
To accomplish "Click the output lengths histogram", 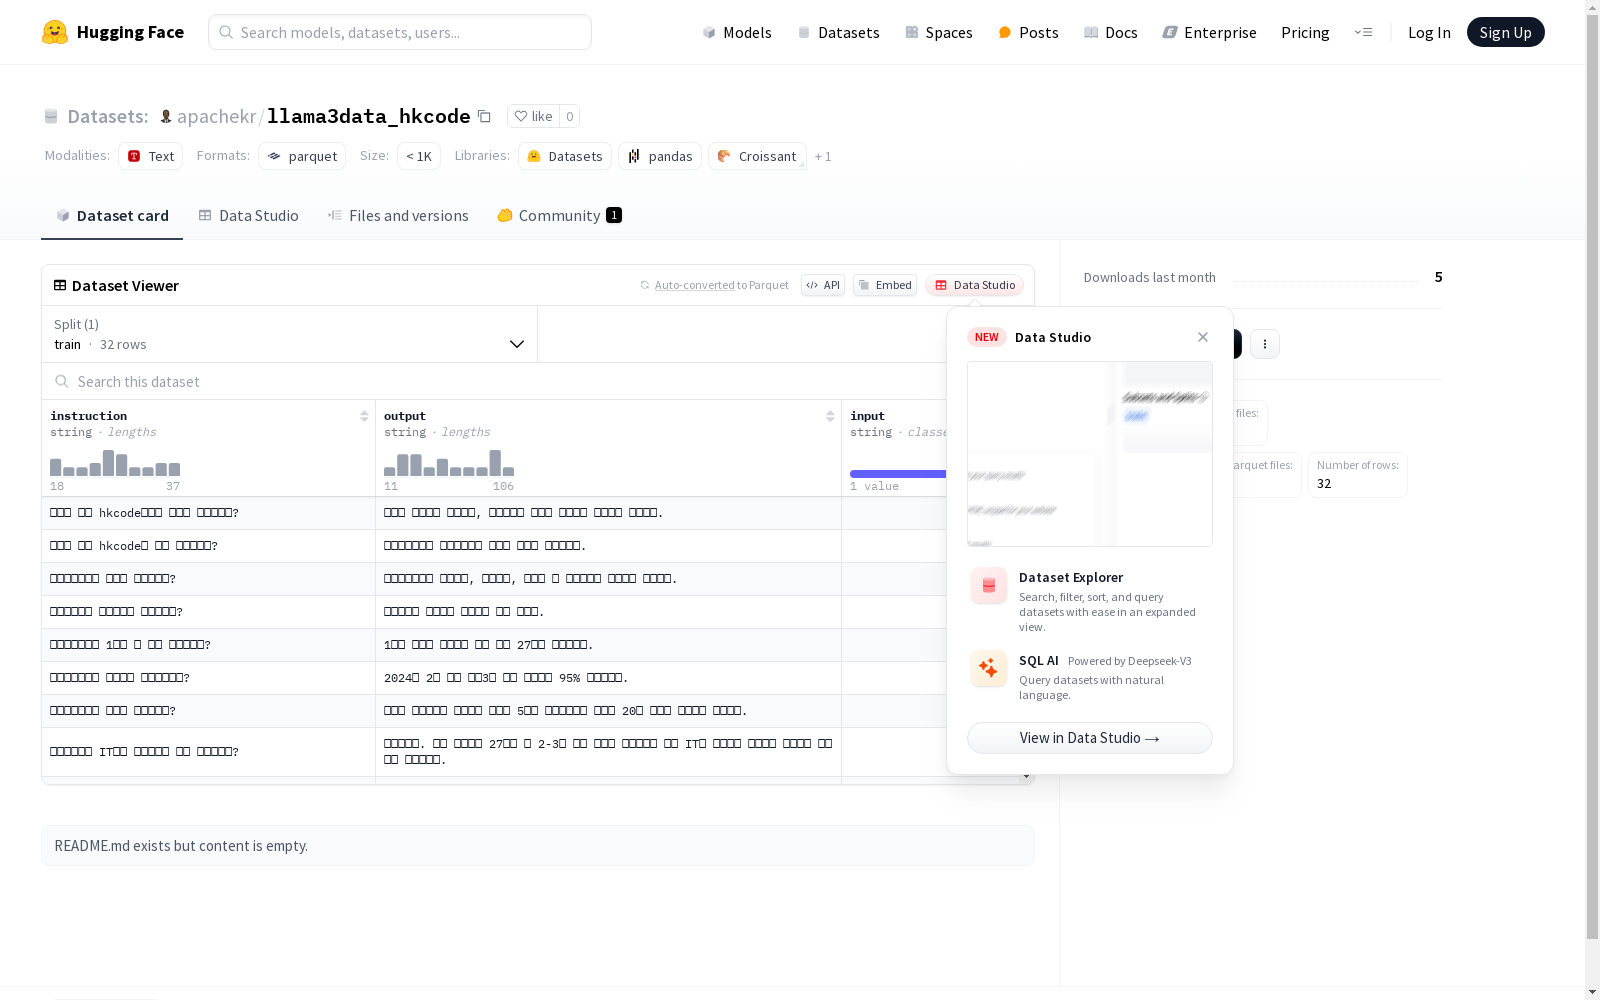I will click(449, 463).
